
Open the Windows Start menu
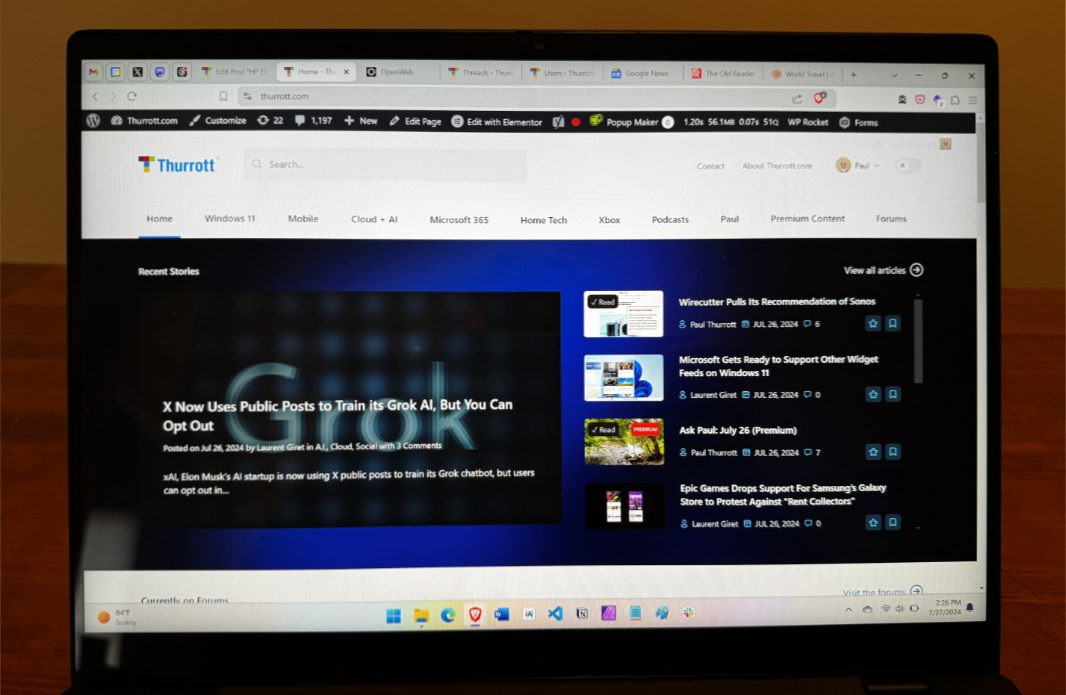394,616
